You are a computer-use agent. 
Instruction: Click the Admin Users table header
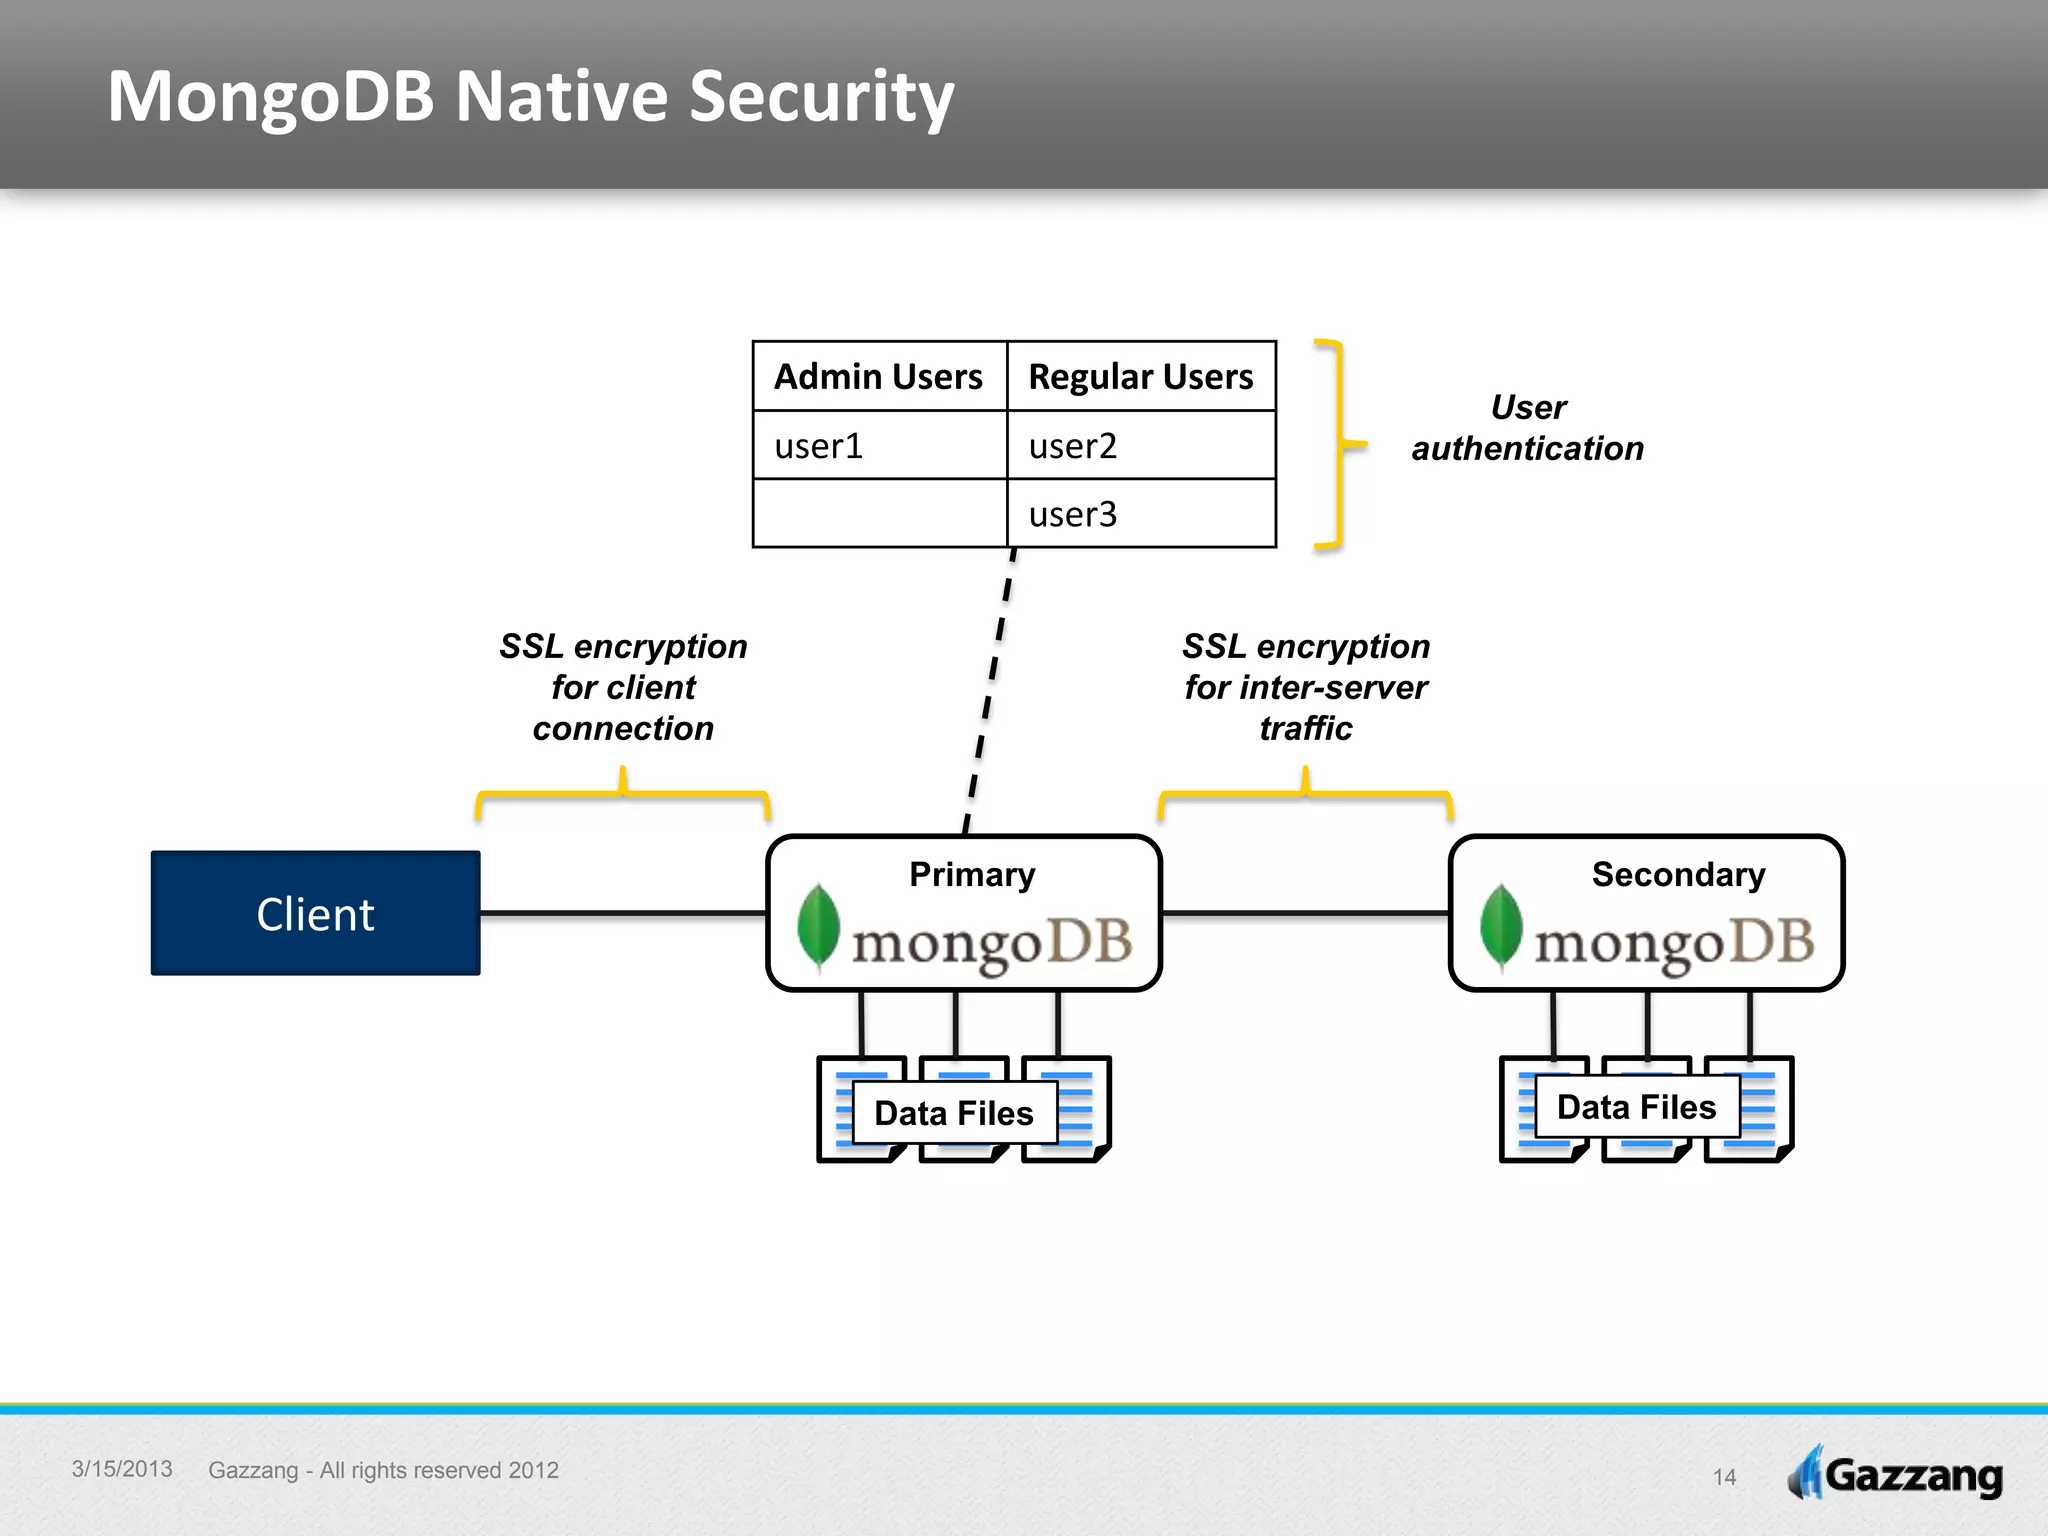(879, 376)
